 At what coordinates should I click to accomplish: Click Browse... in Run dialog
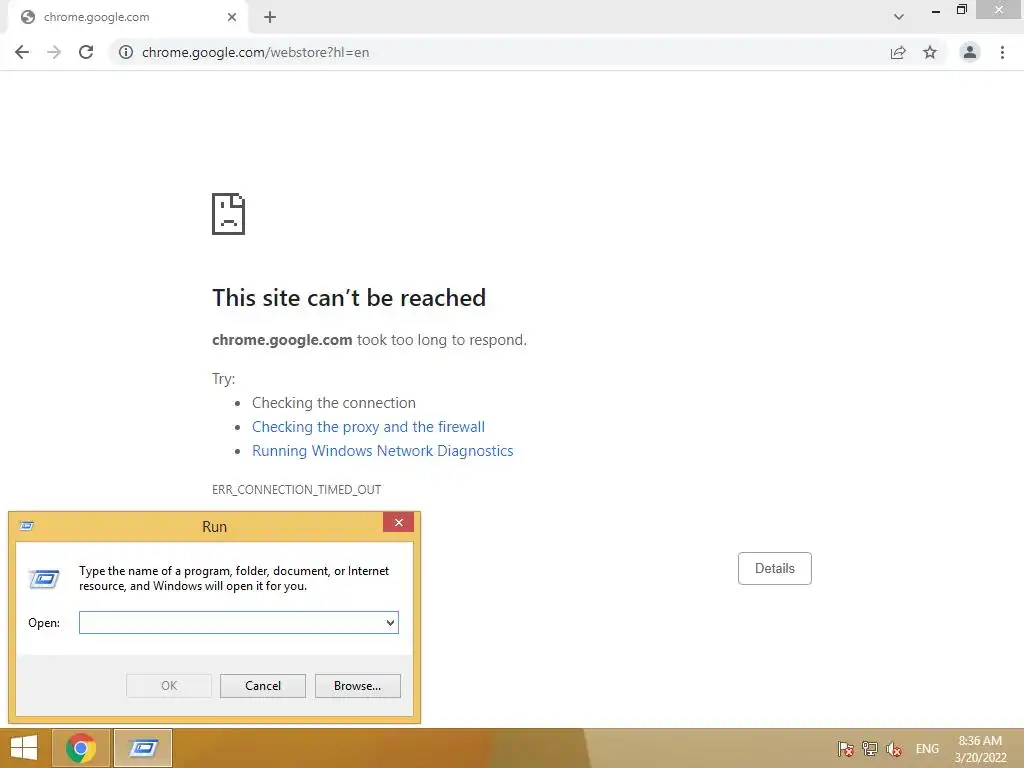(357, 686)
